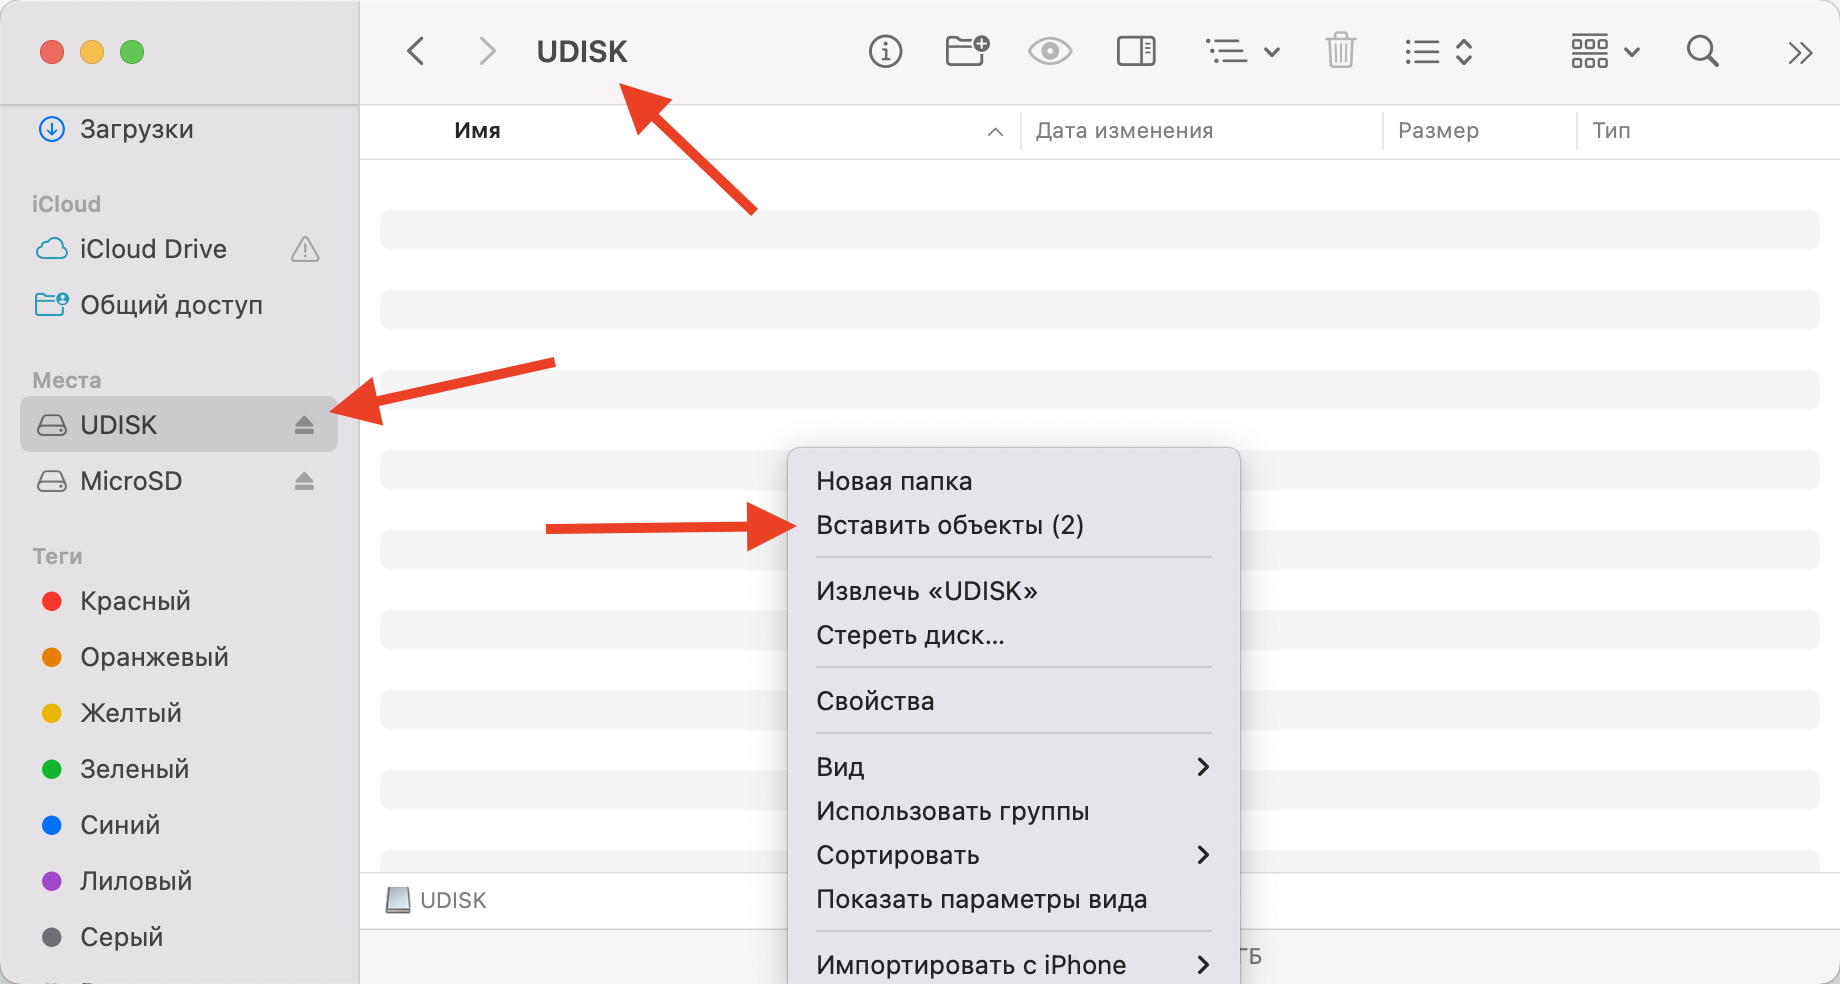Open the Get Info panel icon

click(884, 51)
